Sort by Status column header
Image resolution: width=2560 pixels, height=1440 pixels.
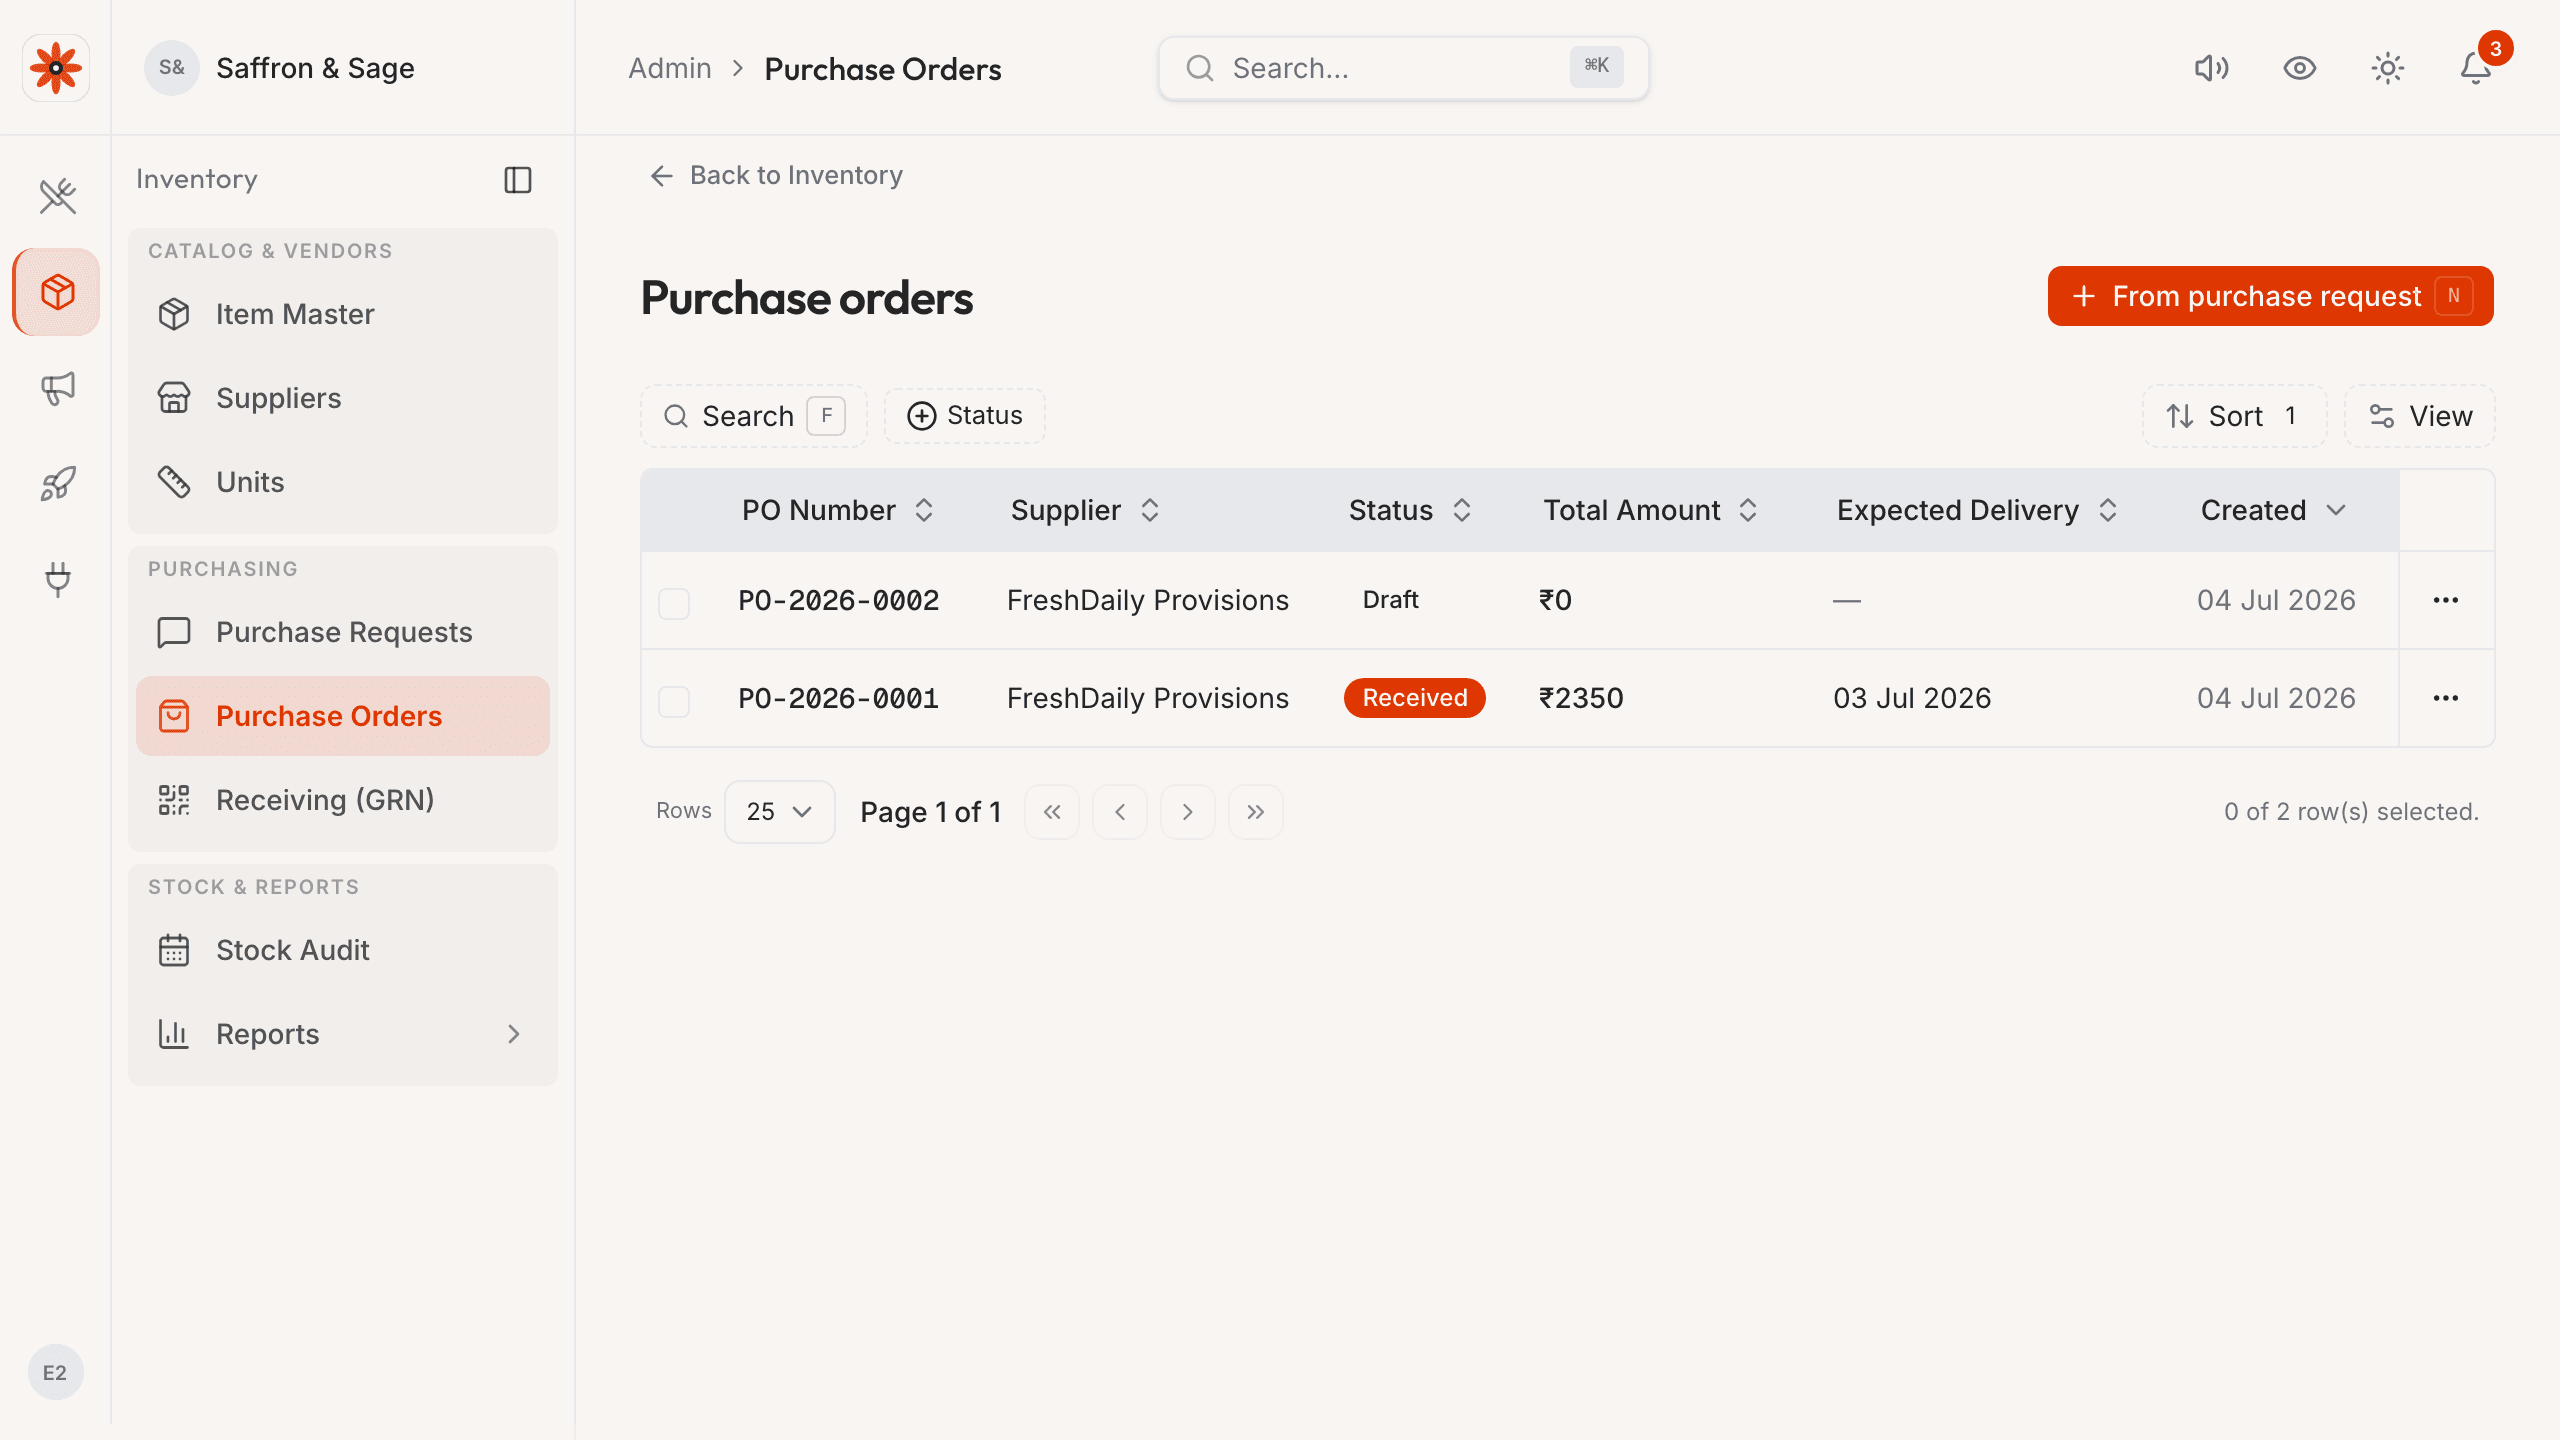[x=1410, y=510]
